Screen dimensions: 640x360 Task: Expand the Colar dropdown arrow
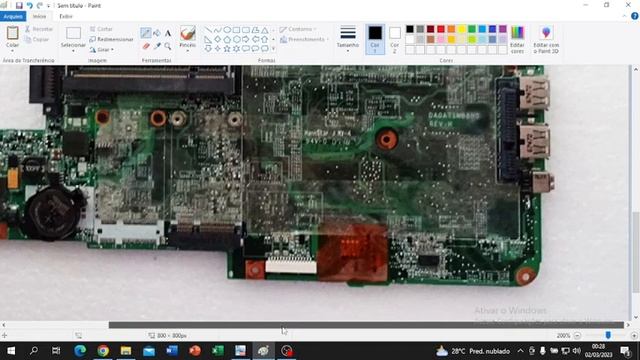12,51
